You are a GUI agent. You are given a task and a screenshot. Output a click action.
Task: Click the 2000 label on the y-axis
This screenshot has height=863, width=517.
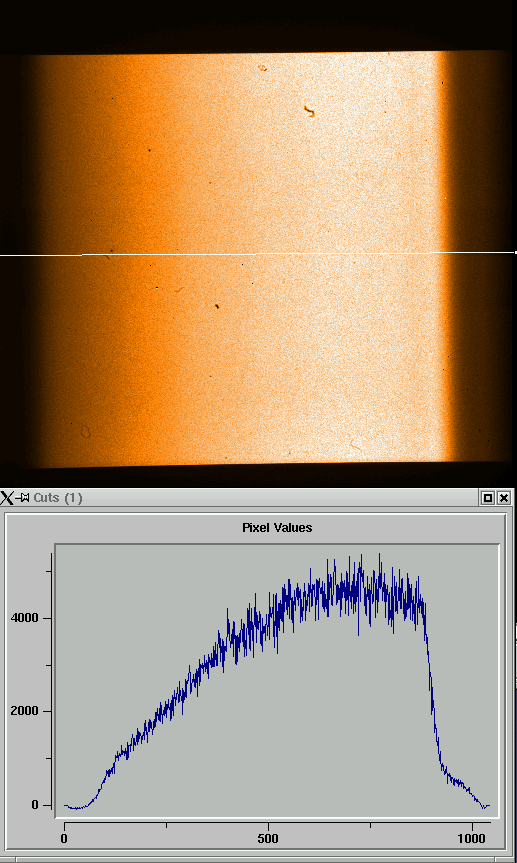point(24,711)
